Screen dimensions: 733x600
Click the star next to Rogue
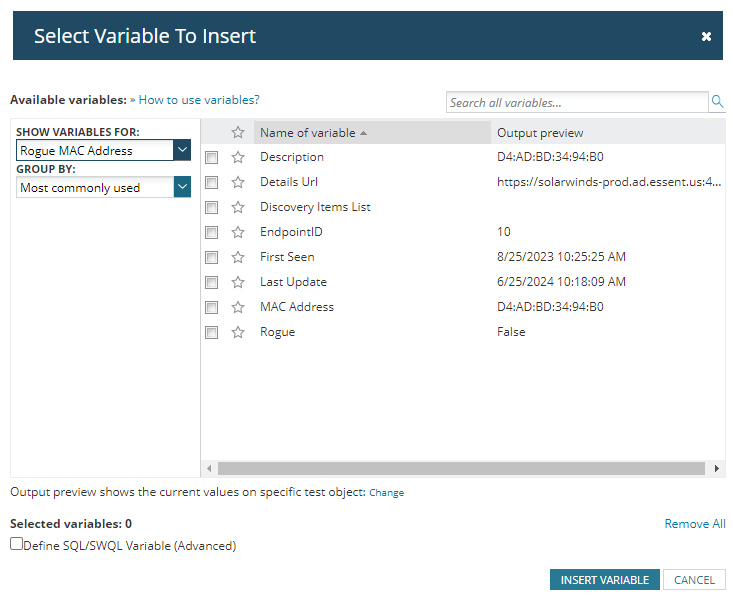(x=238, y=332)
